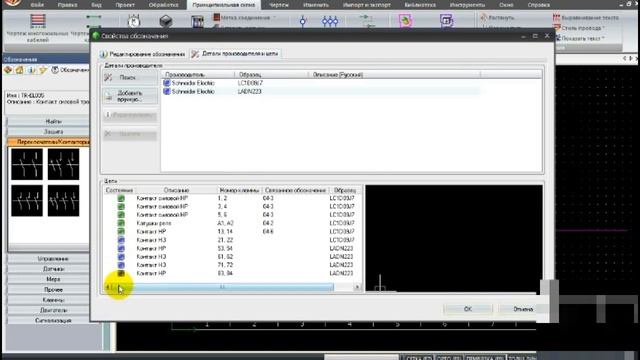Click status icon of the A1, A2 coil row
Image resolution: width=640 pixels, height=360 pixels.
coord(121,223)
